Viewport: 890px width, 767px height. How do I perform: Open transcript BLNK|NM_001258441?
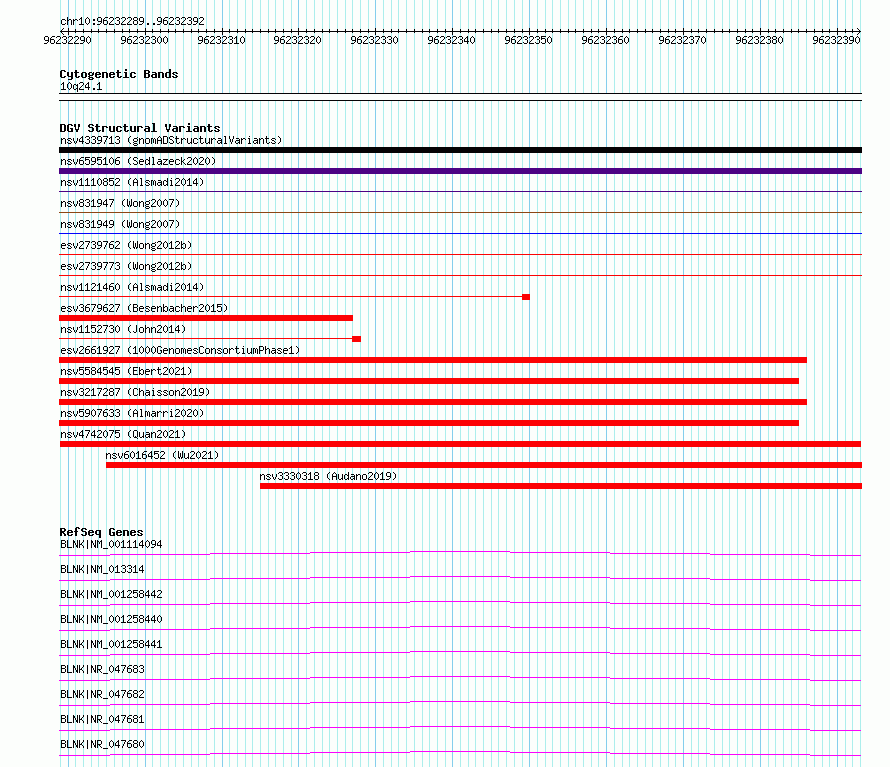tap(111, 644)
